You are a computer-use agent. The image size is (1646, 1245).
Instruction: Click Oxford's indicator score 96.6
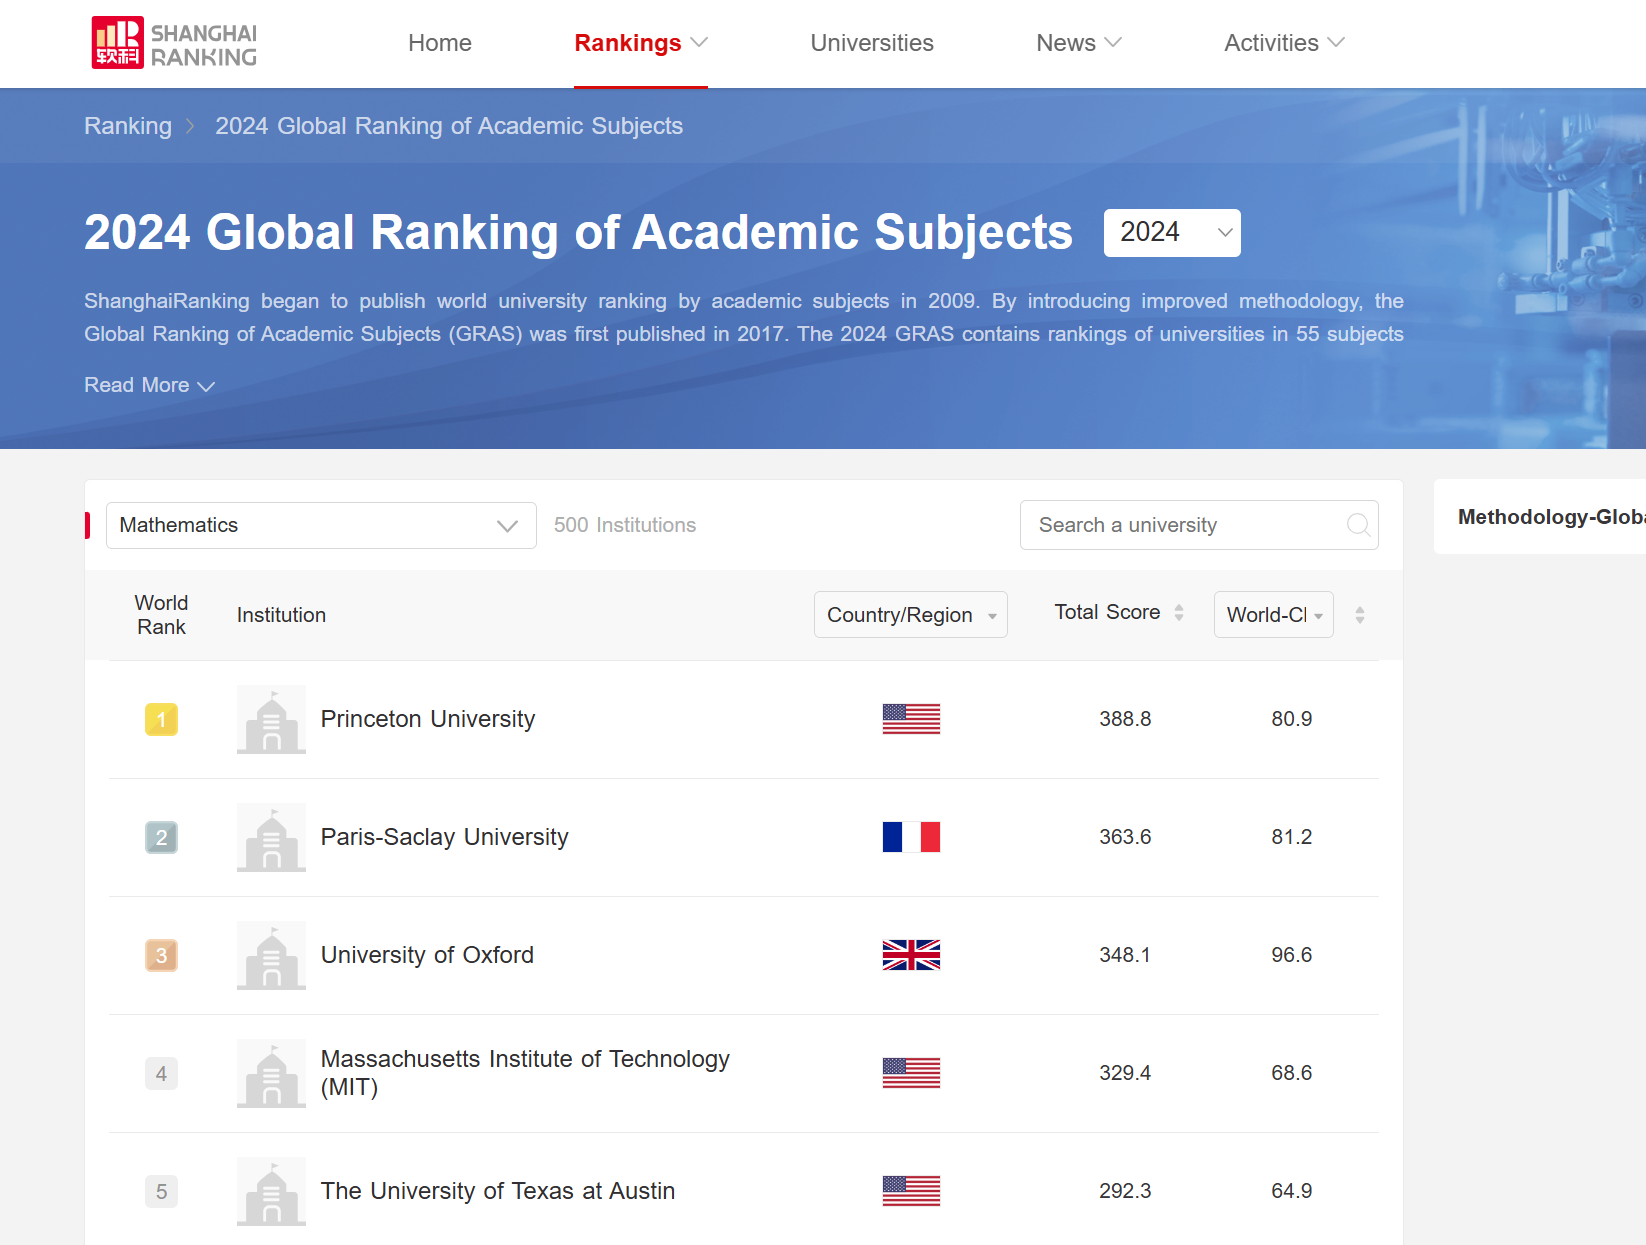[1291, 955]
